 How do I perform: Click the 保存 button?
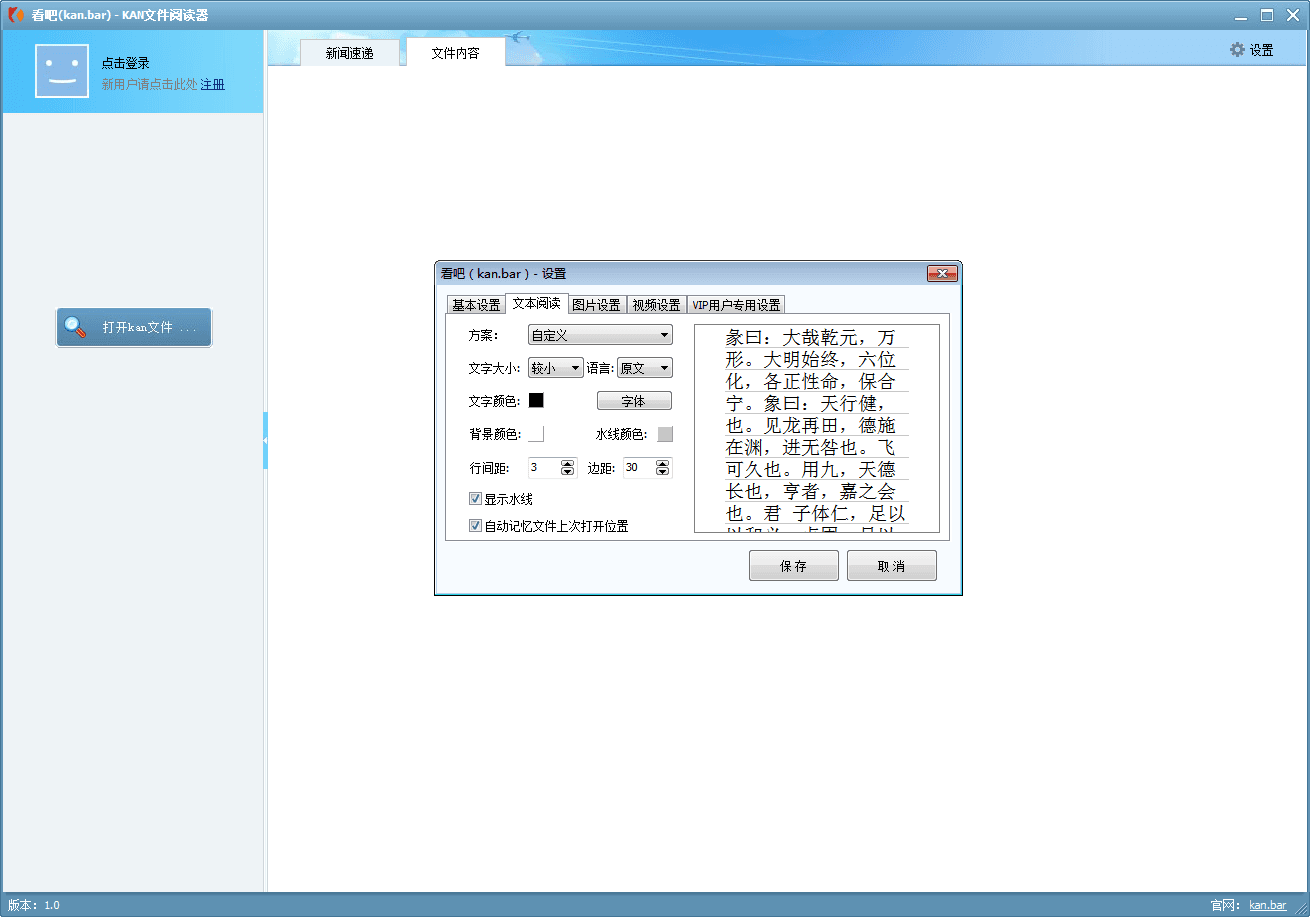tap(793, 566)
